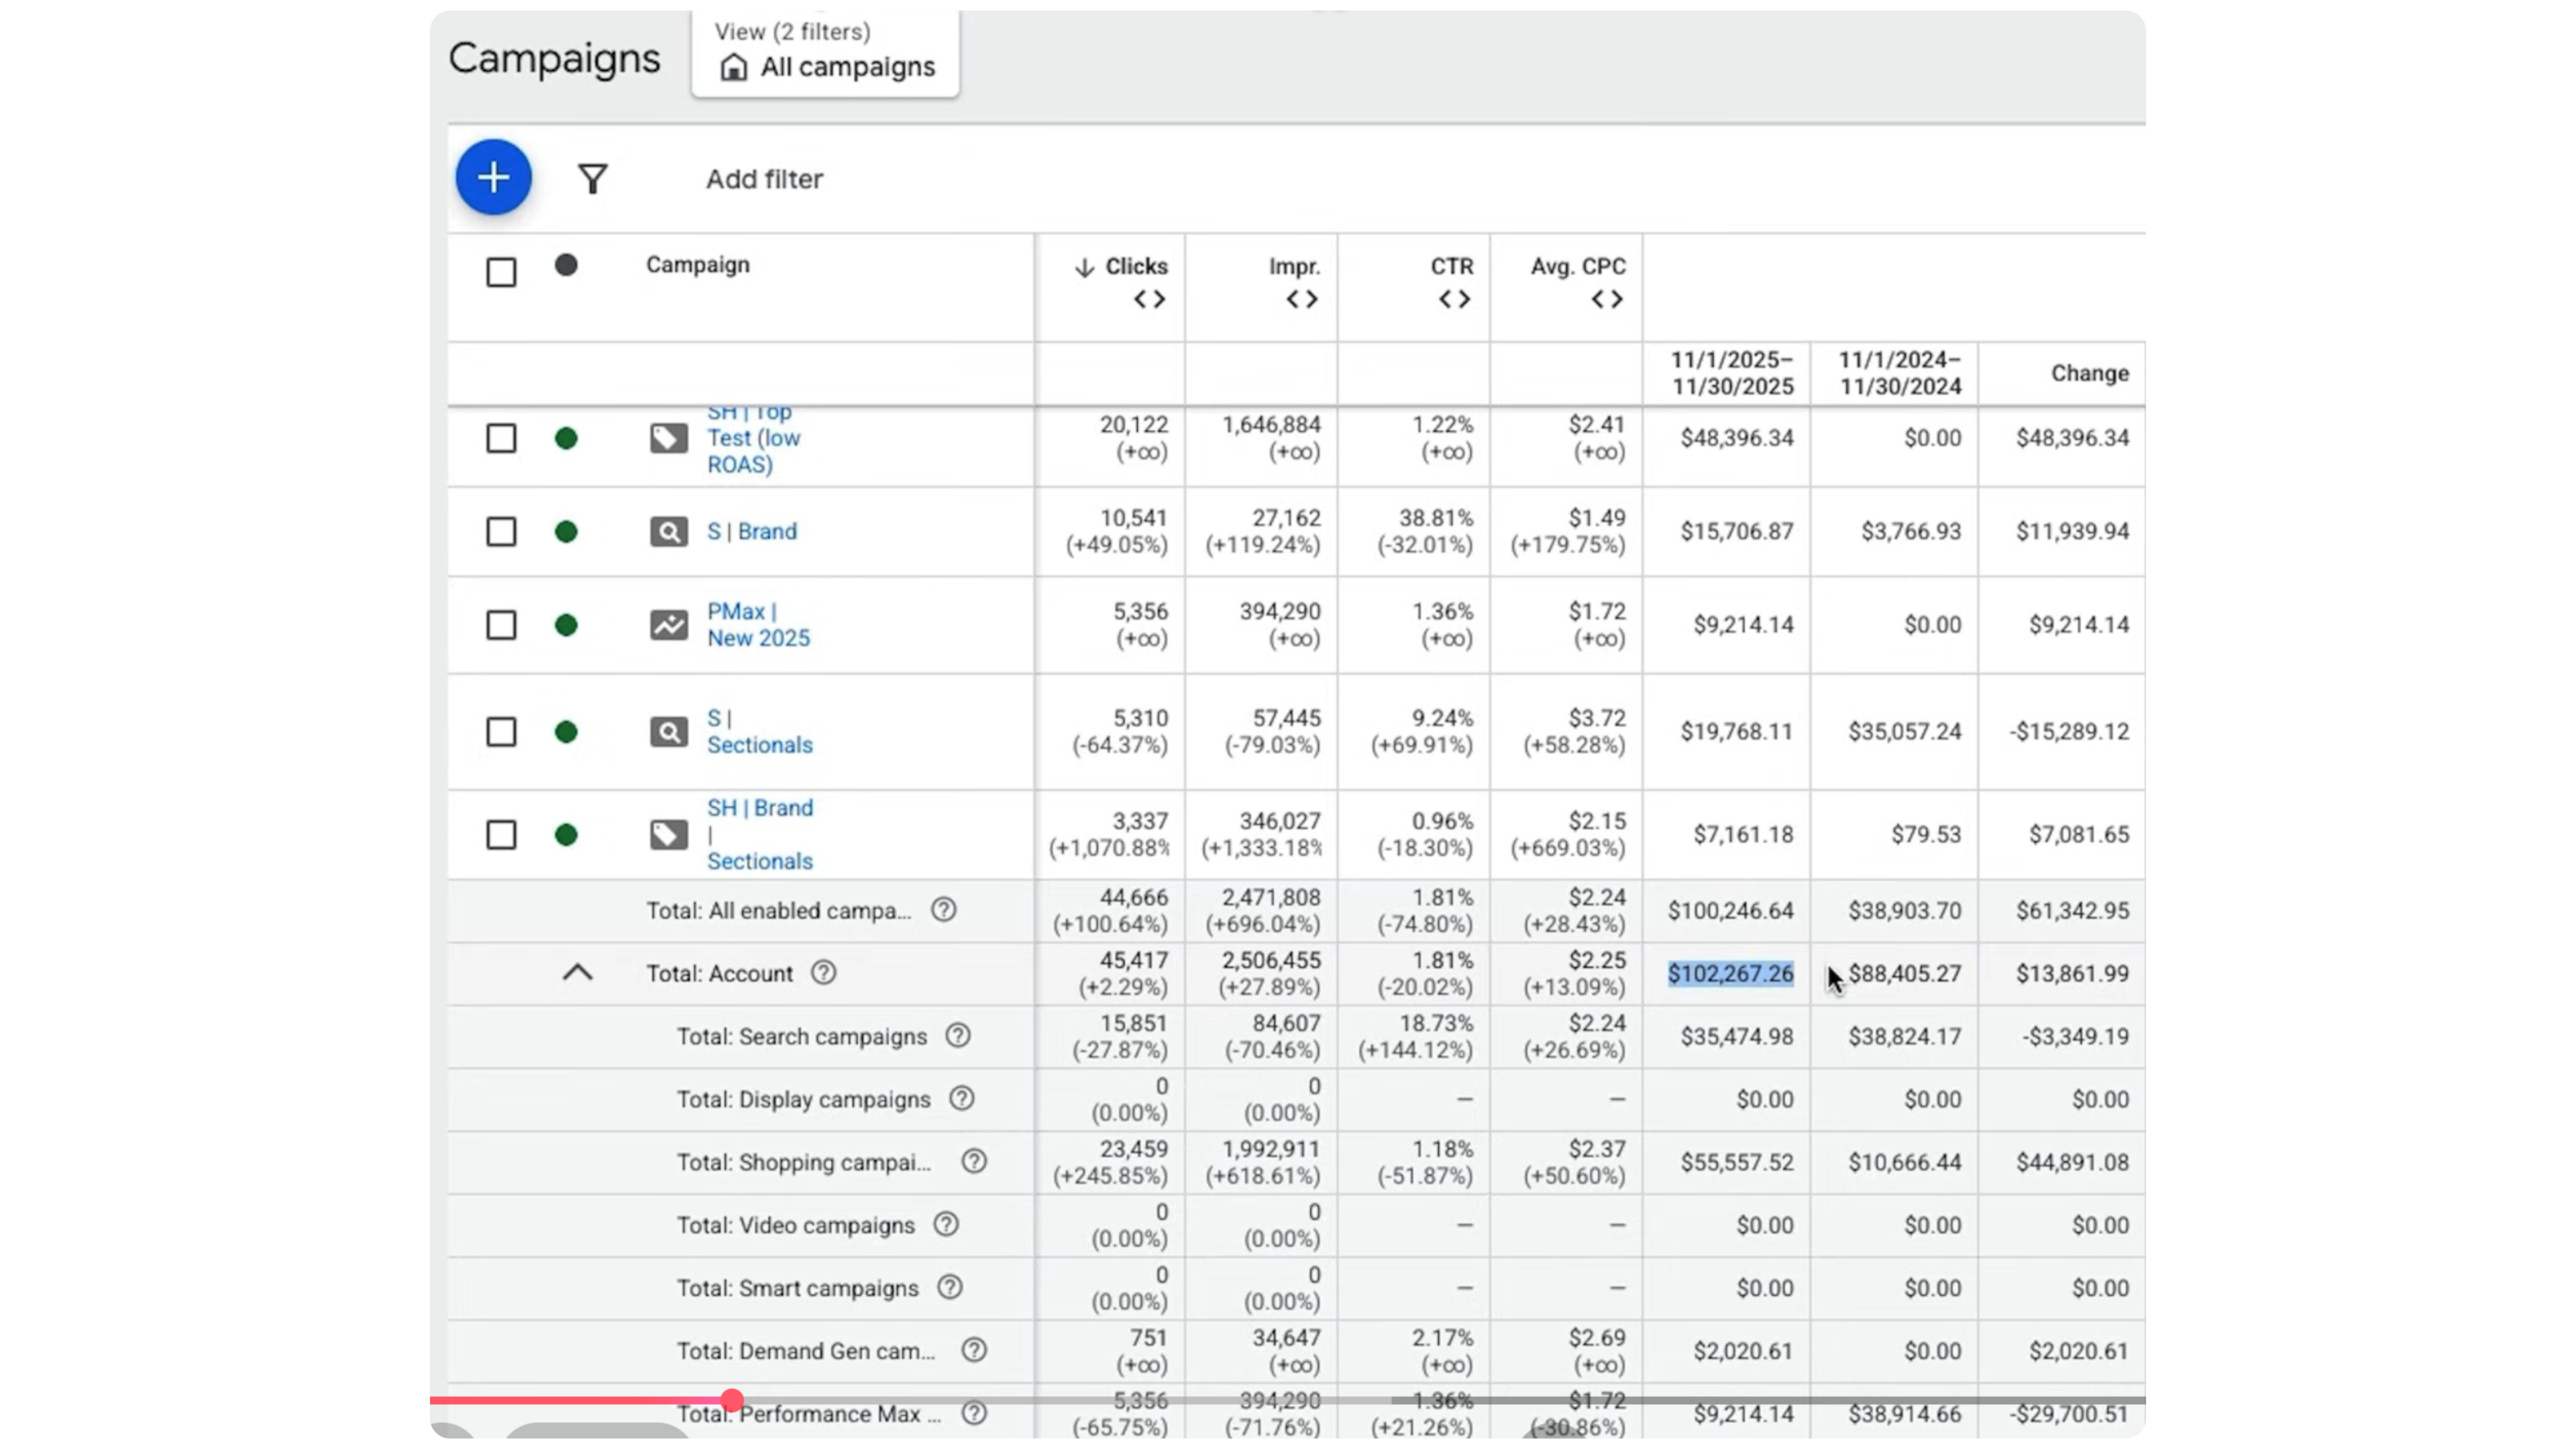Click the red video progress scrubber dot
2576x1449 pixels.
click(732, 1400)
